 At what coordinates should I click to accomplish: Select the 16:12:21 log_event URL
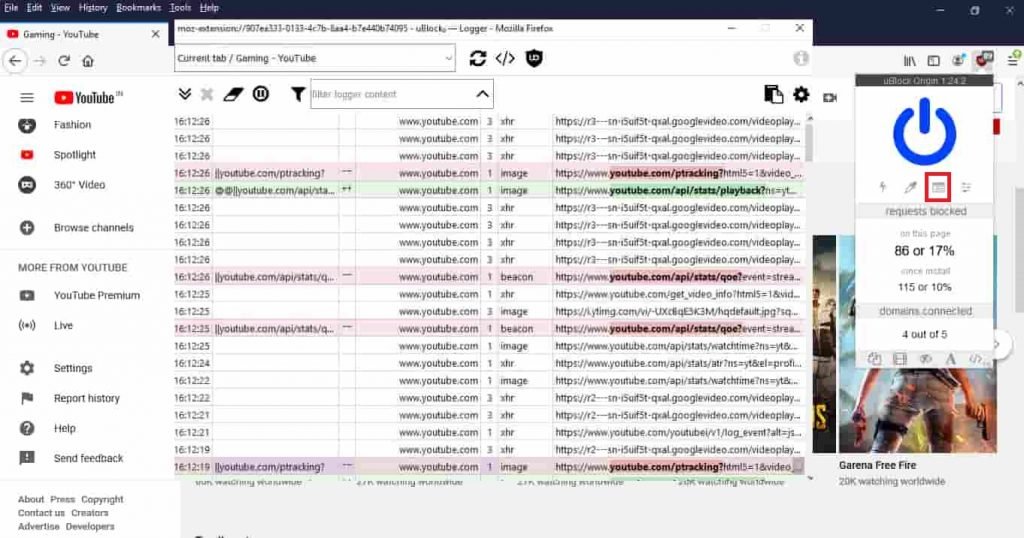[x=677, y=432]
